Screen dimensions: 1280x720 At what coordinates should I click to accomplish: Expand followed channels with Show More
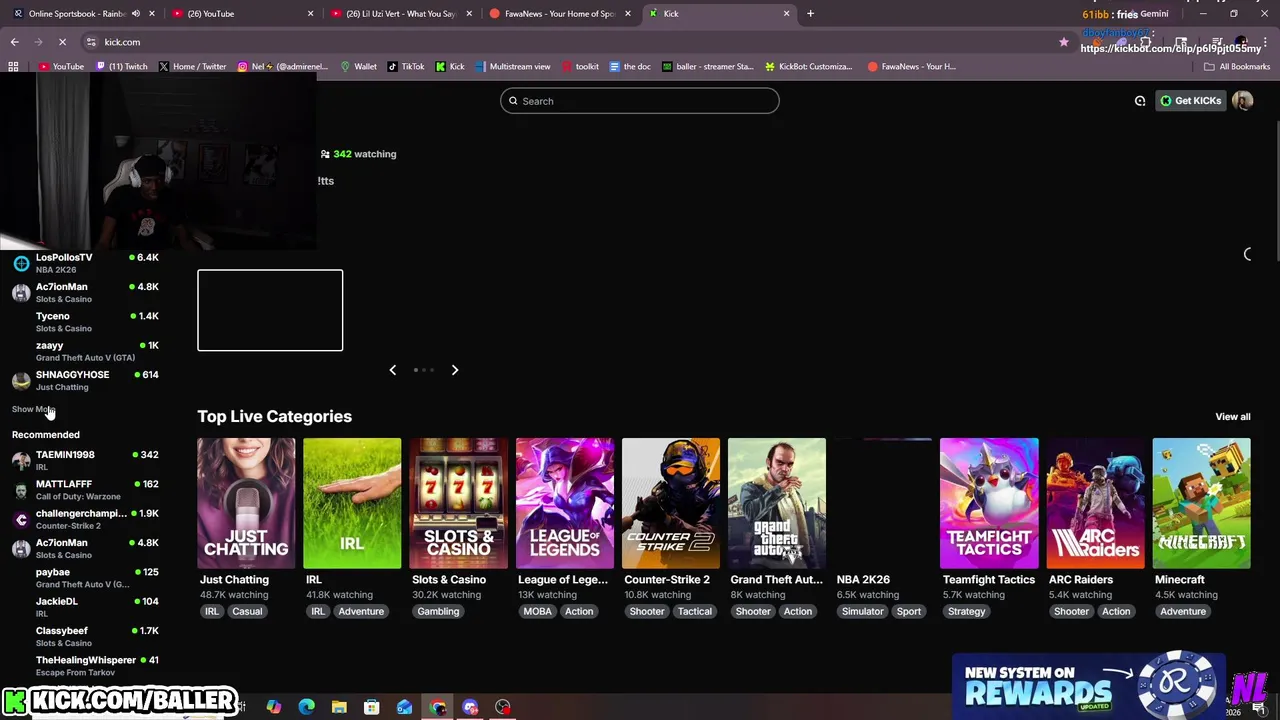tap(33, 409)
